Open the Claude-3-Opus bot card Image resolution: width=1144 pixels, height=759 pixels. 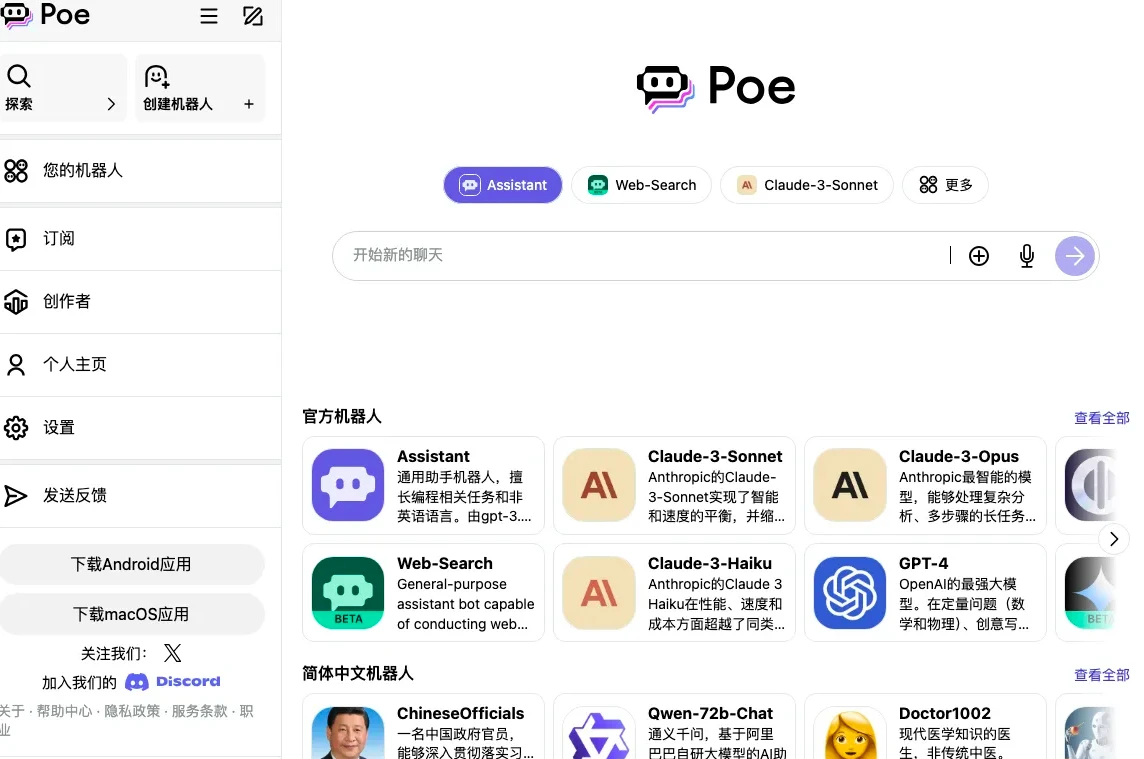click(925, 485)
